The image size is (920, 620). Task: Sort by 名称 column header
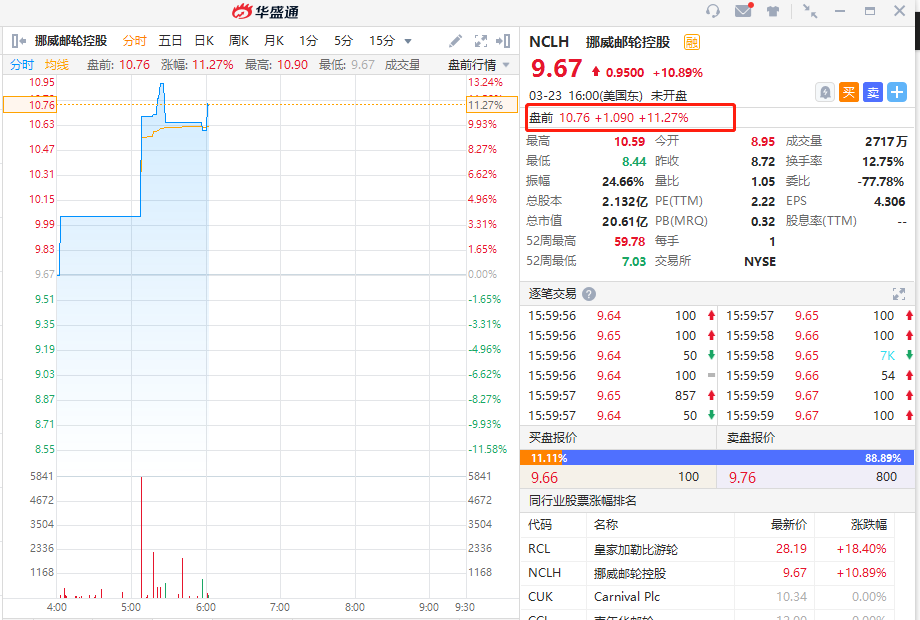606,524
